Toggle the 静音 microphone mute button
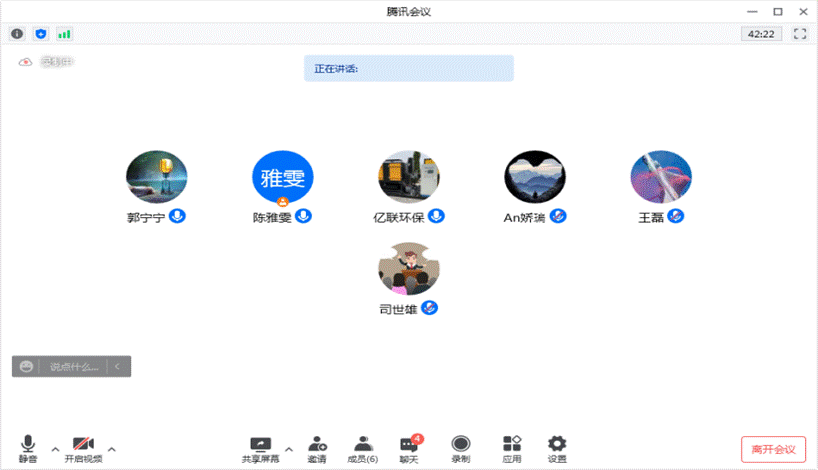Image resolution: width=818 pixels, height=470 pixels. click(28, 448)
